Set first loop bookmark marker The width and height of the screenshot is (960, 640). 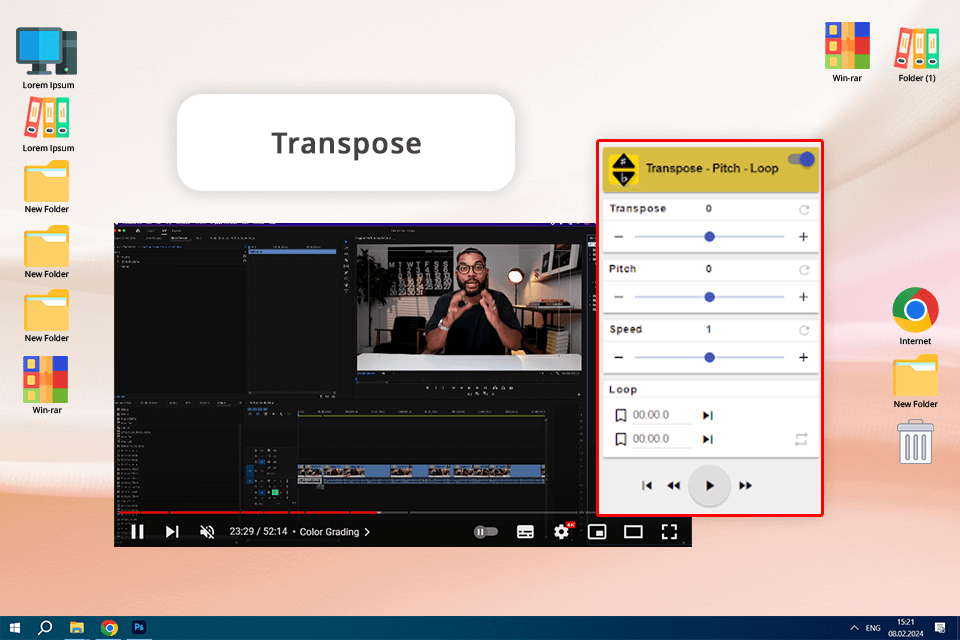[x=620, y=416]
